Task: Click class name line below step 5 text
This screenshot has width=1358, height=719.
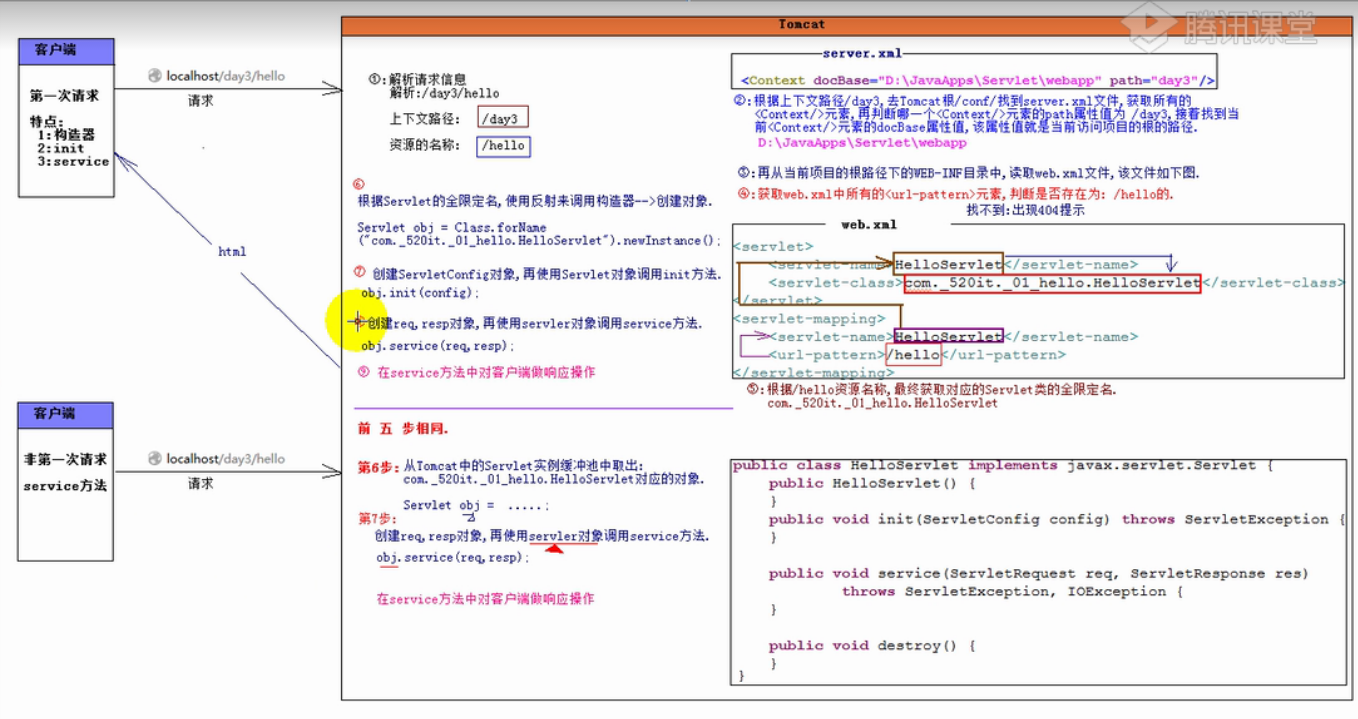Action: 882,403
